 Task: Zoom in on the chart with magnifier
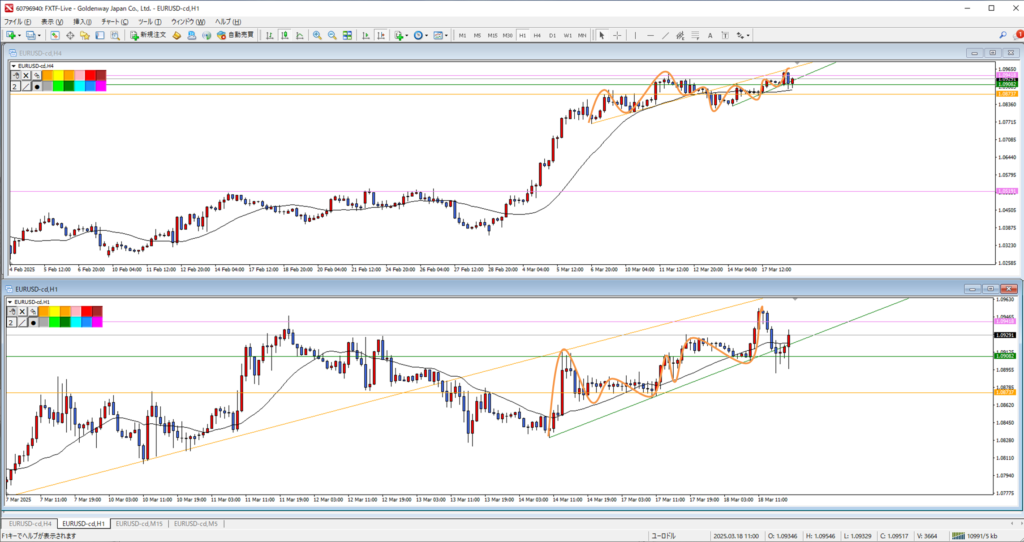(317, 35)
